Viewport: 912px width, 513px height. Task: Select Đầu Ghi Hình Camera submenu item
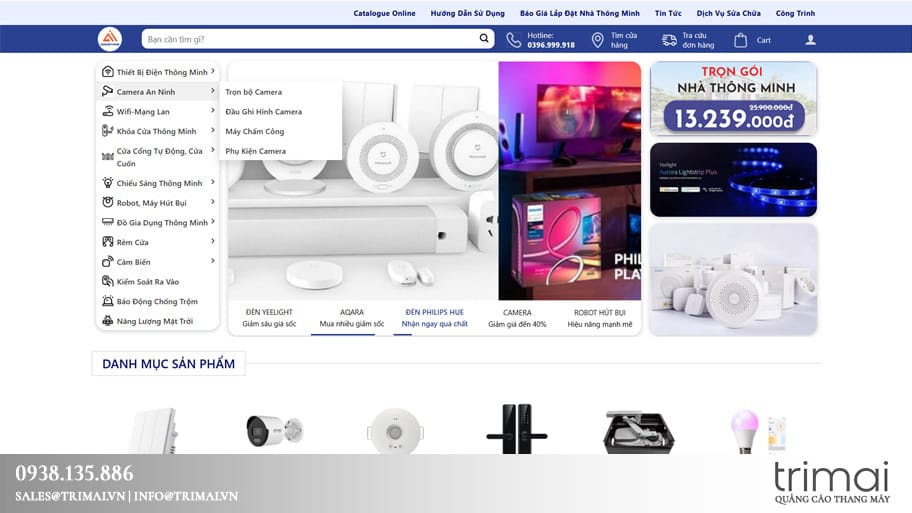click(263, 112)
